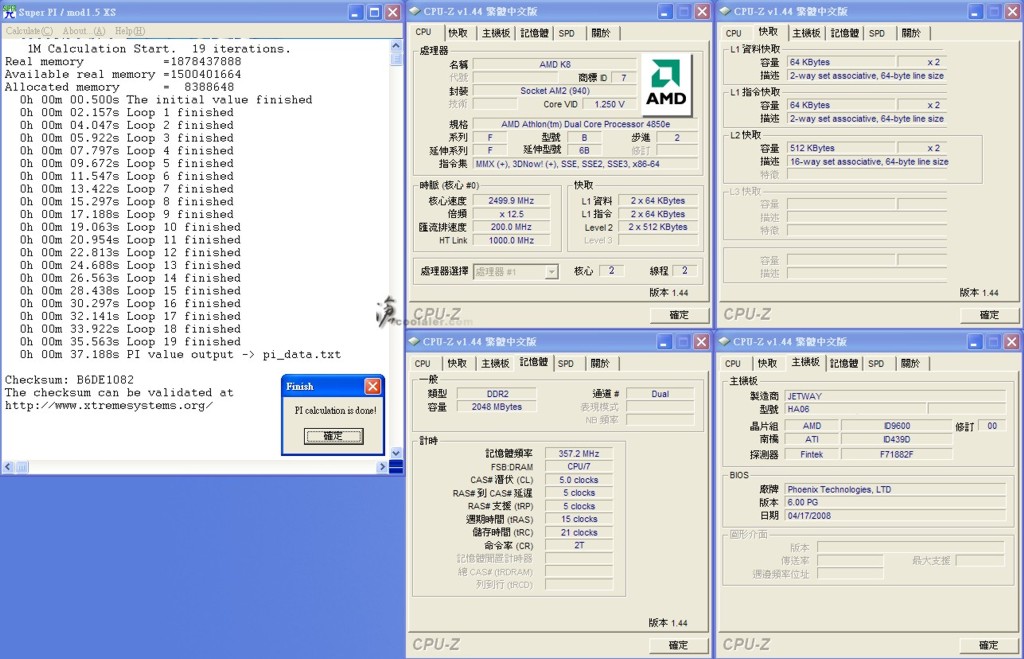Close the bottom-right CPU-Z mainboard window
1024x659 pixels.
pos(1012,342)
